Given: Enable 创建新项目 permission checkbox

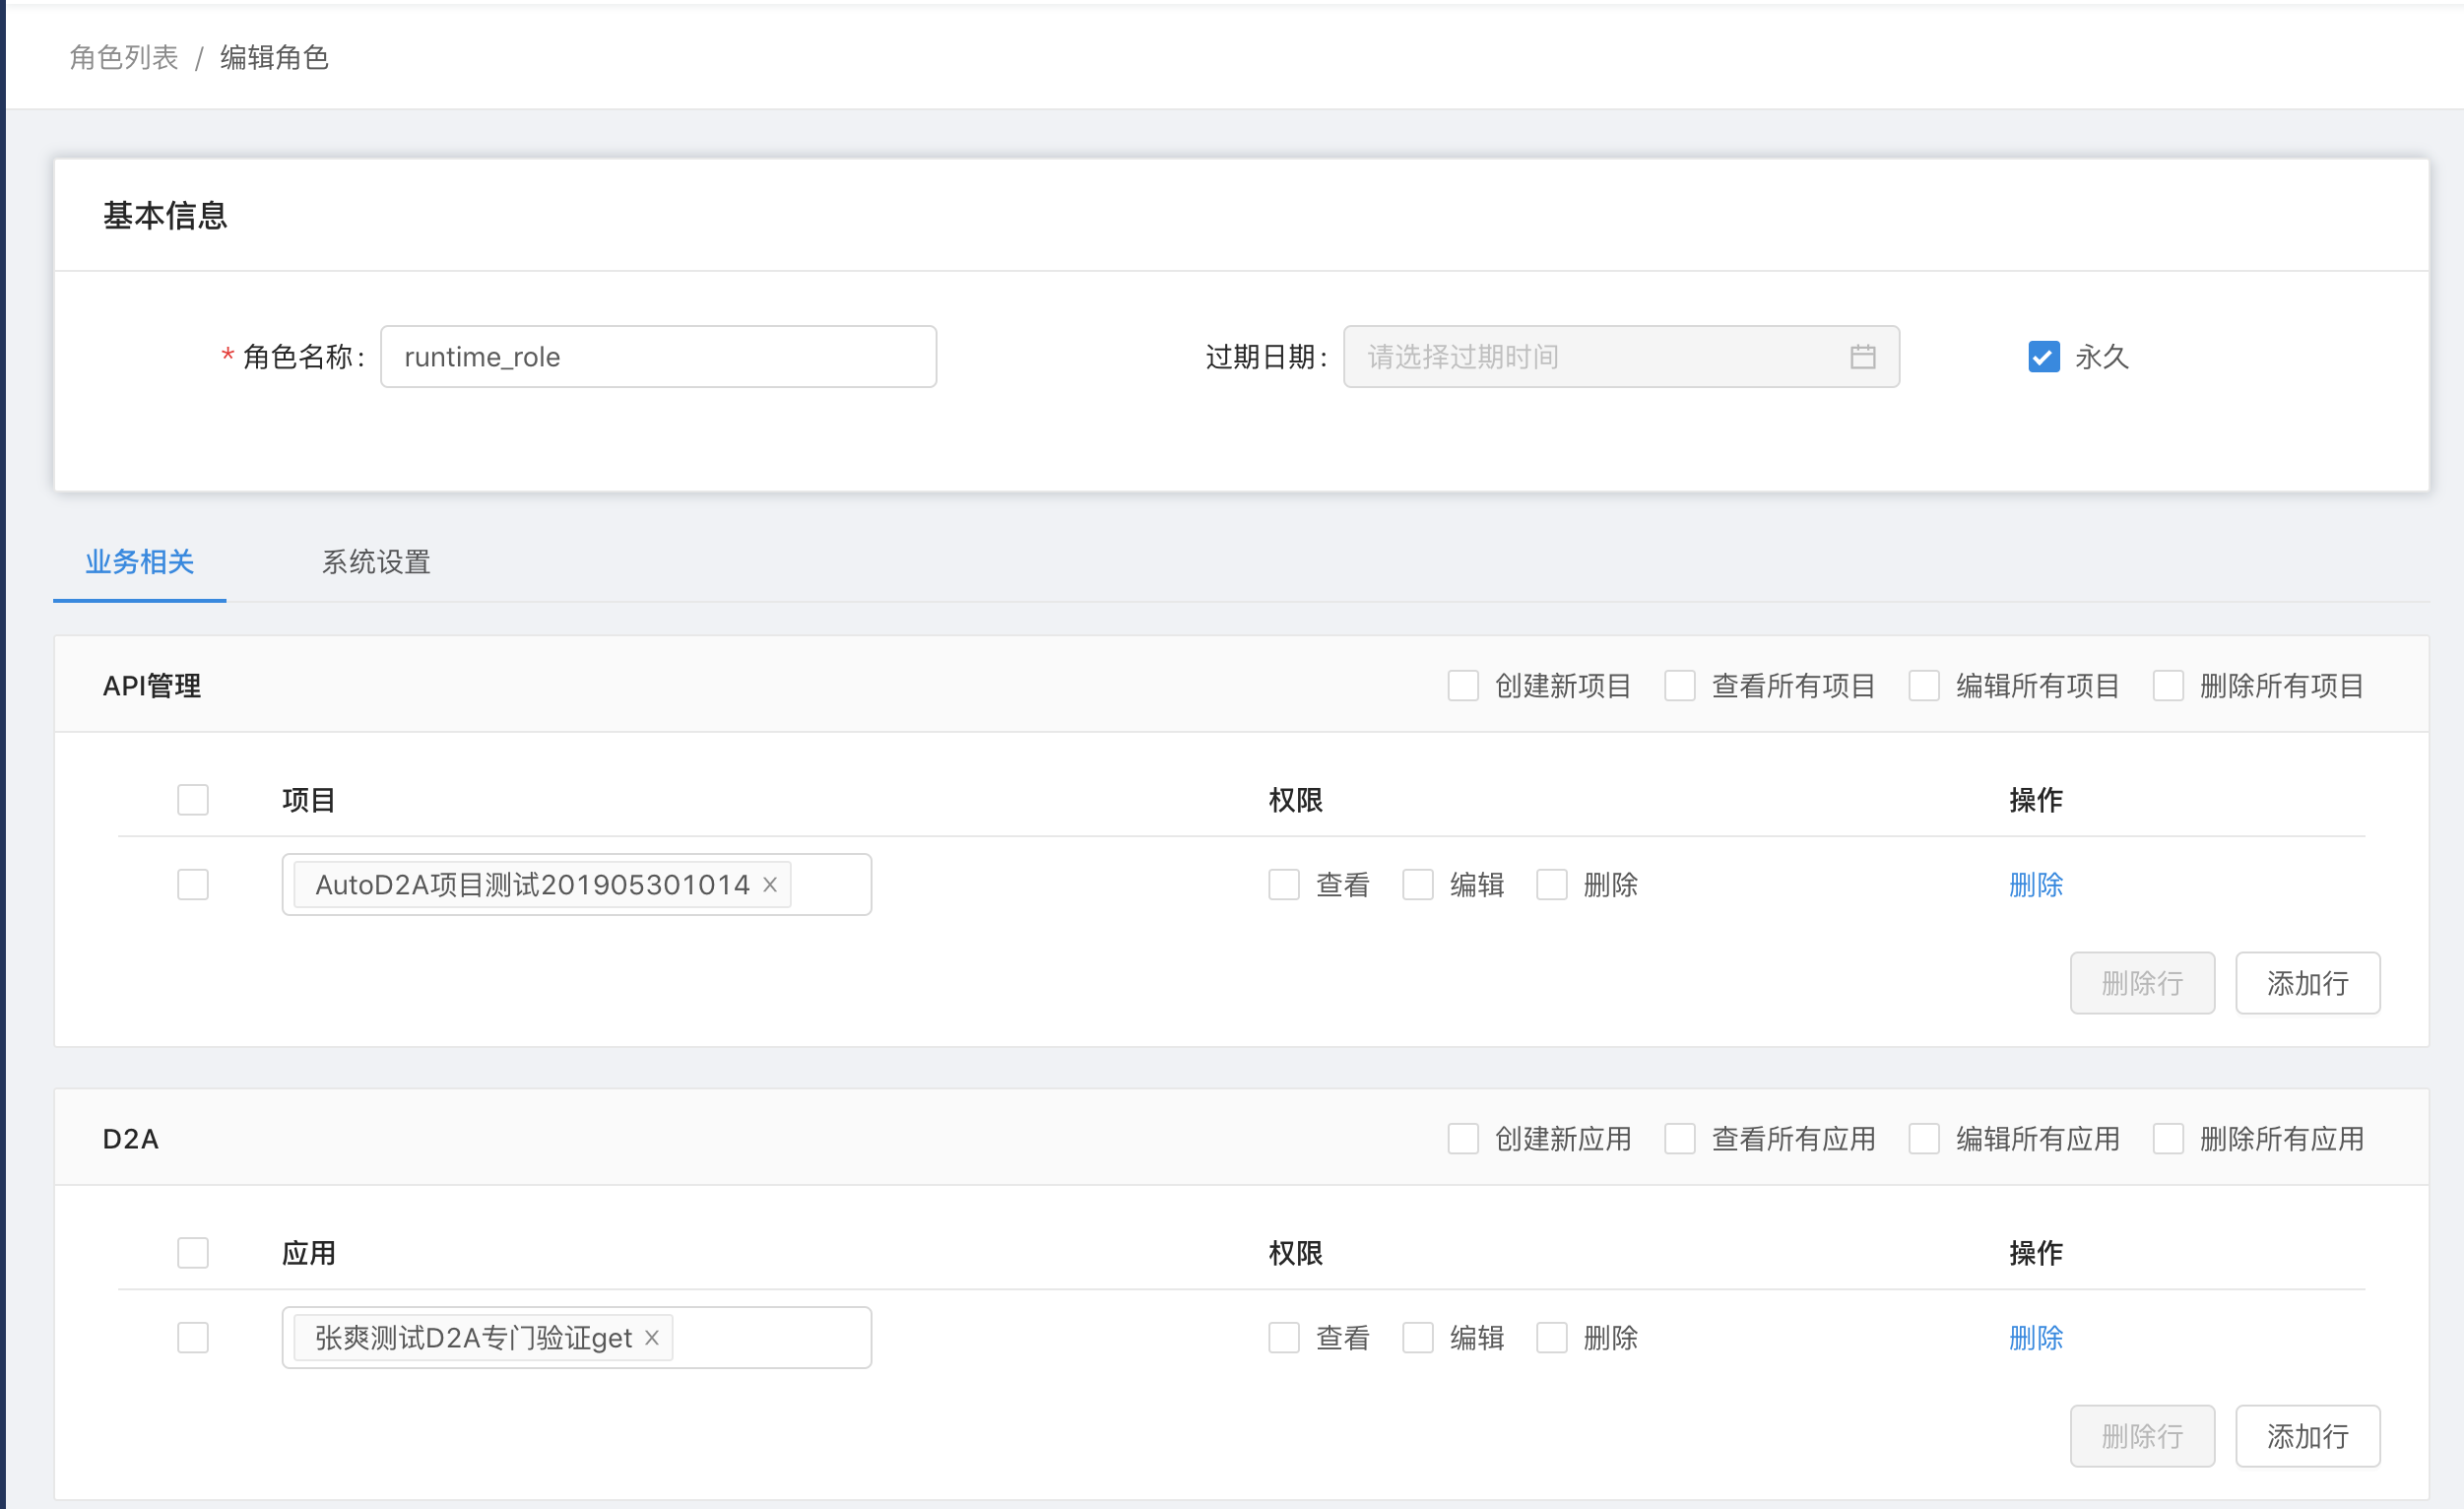Looking at the screenshot, I should coord(1463,686).
